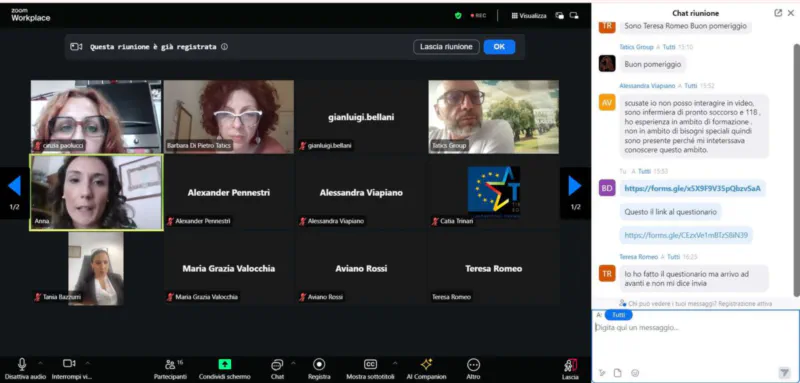Close the Chat riunione panel
This screenshot has height=383, width=800.
(791, 13)
